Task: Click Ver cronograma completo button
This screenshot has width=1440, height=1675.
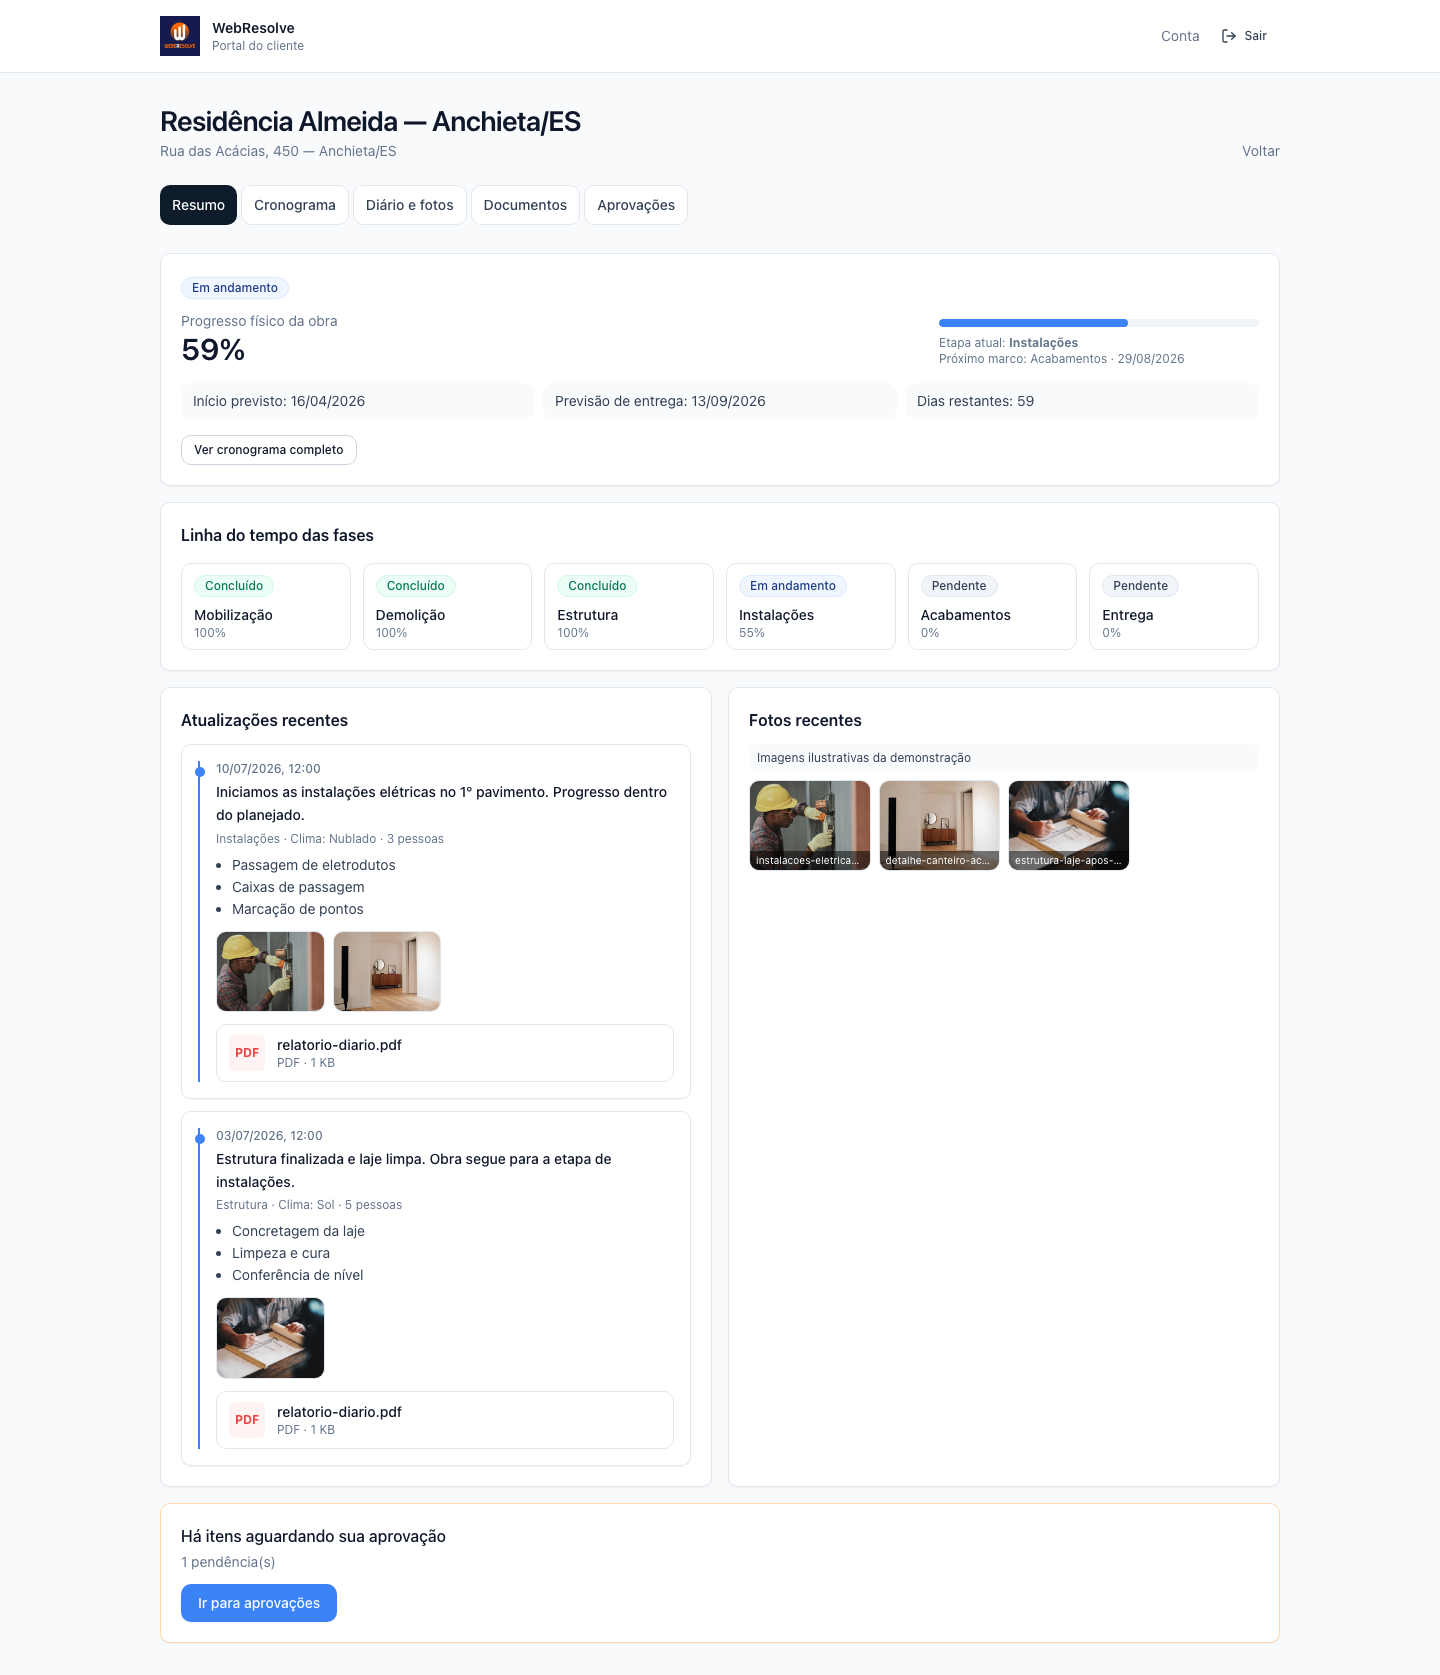Action: click(x=269, y=450)
